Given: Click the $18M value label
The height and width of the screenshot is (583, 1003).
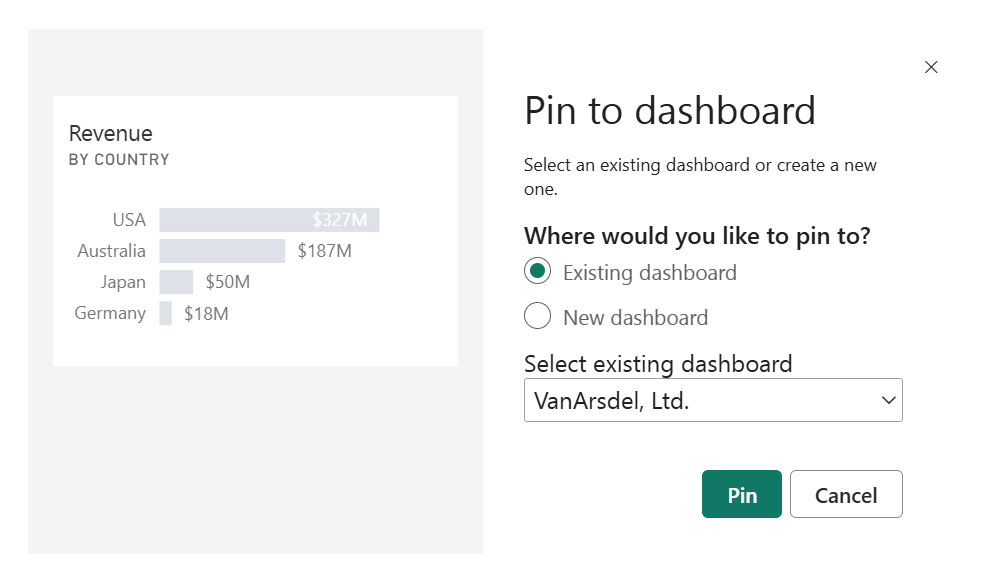Looking at the screenshot, I should coord(206,313).
